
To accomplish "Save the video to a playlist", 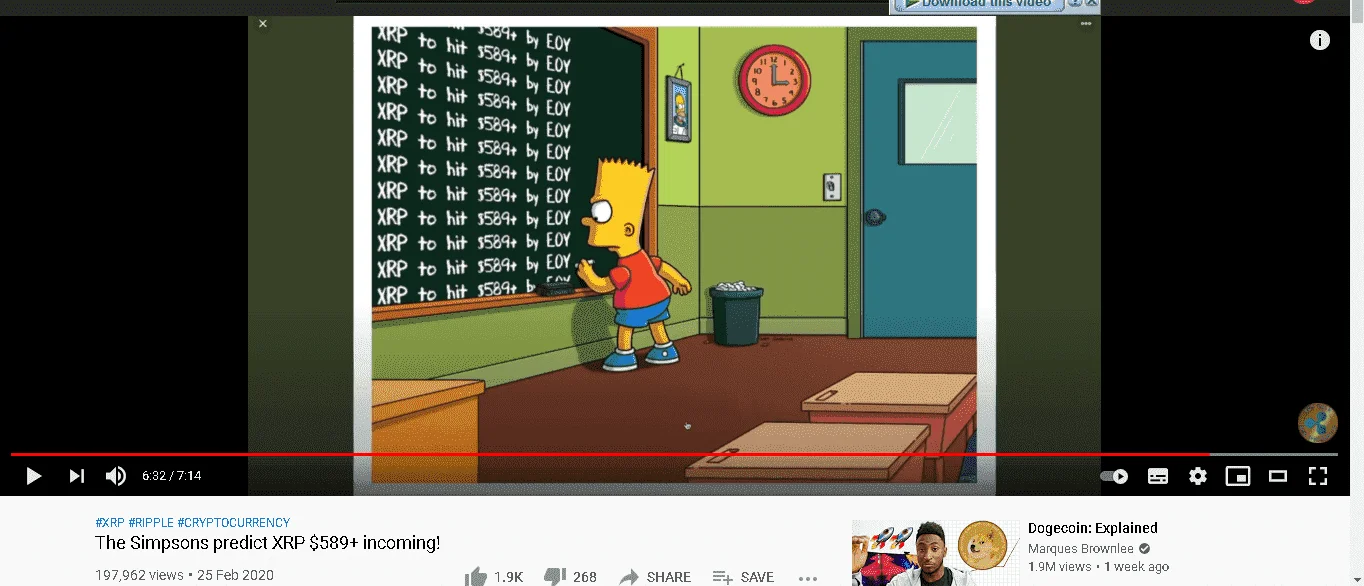I will (x=743, y=577).
